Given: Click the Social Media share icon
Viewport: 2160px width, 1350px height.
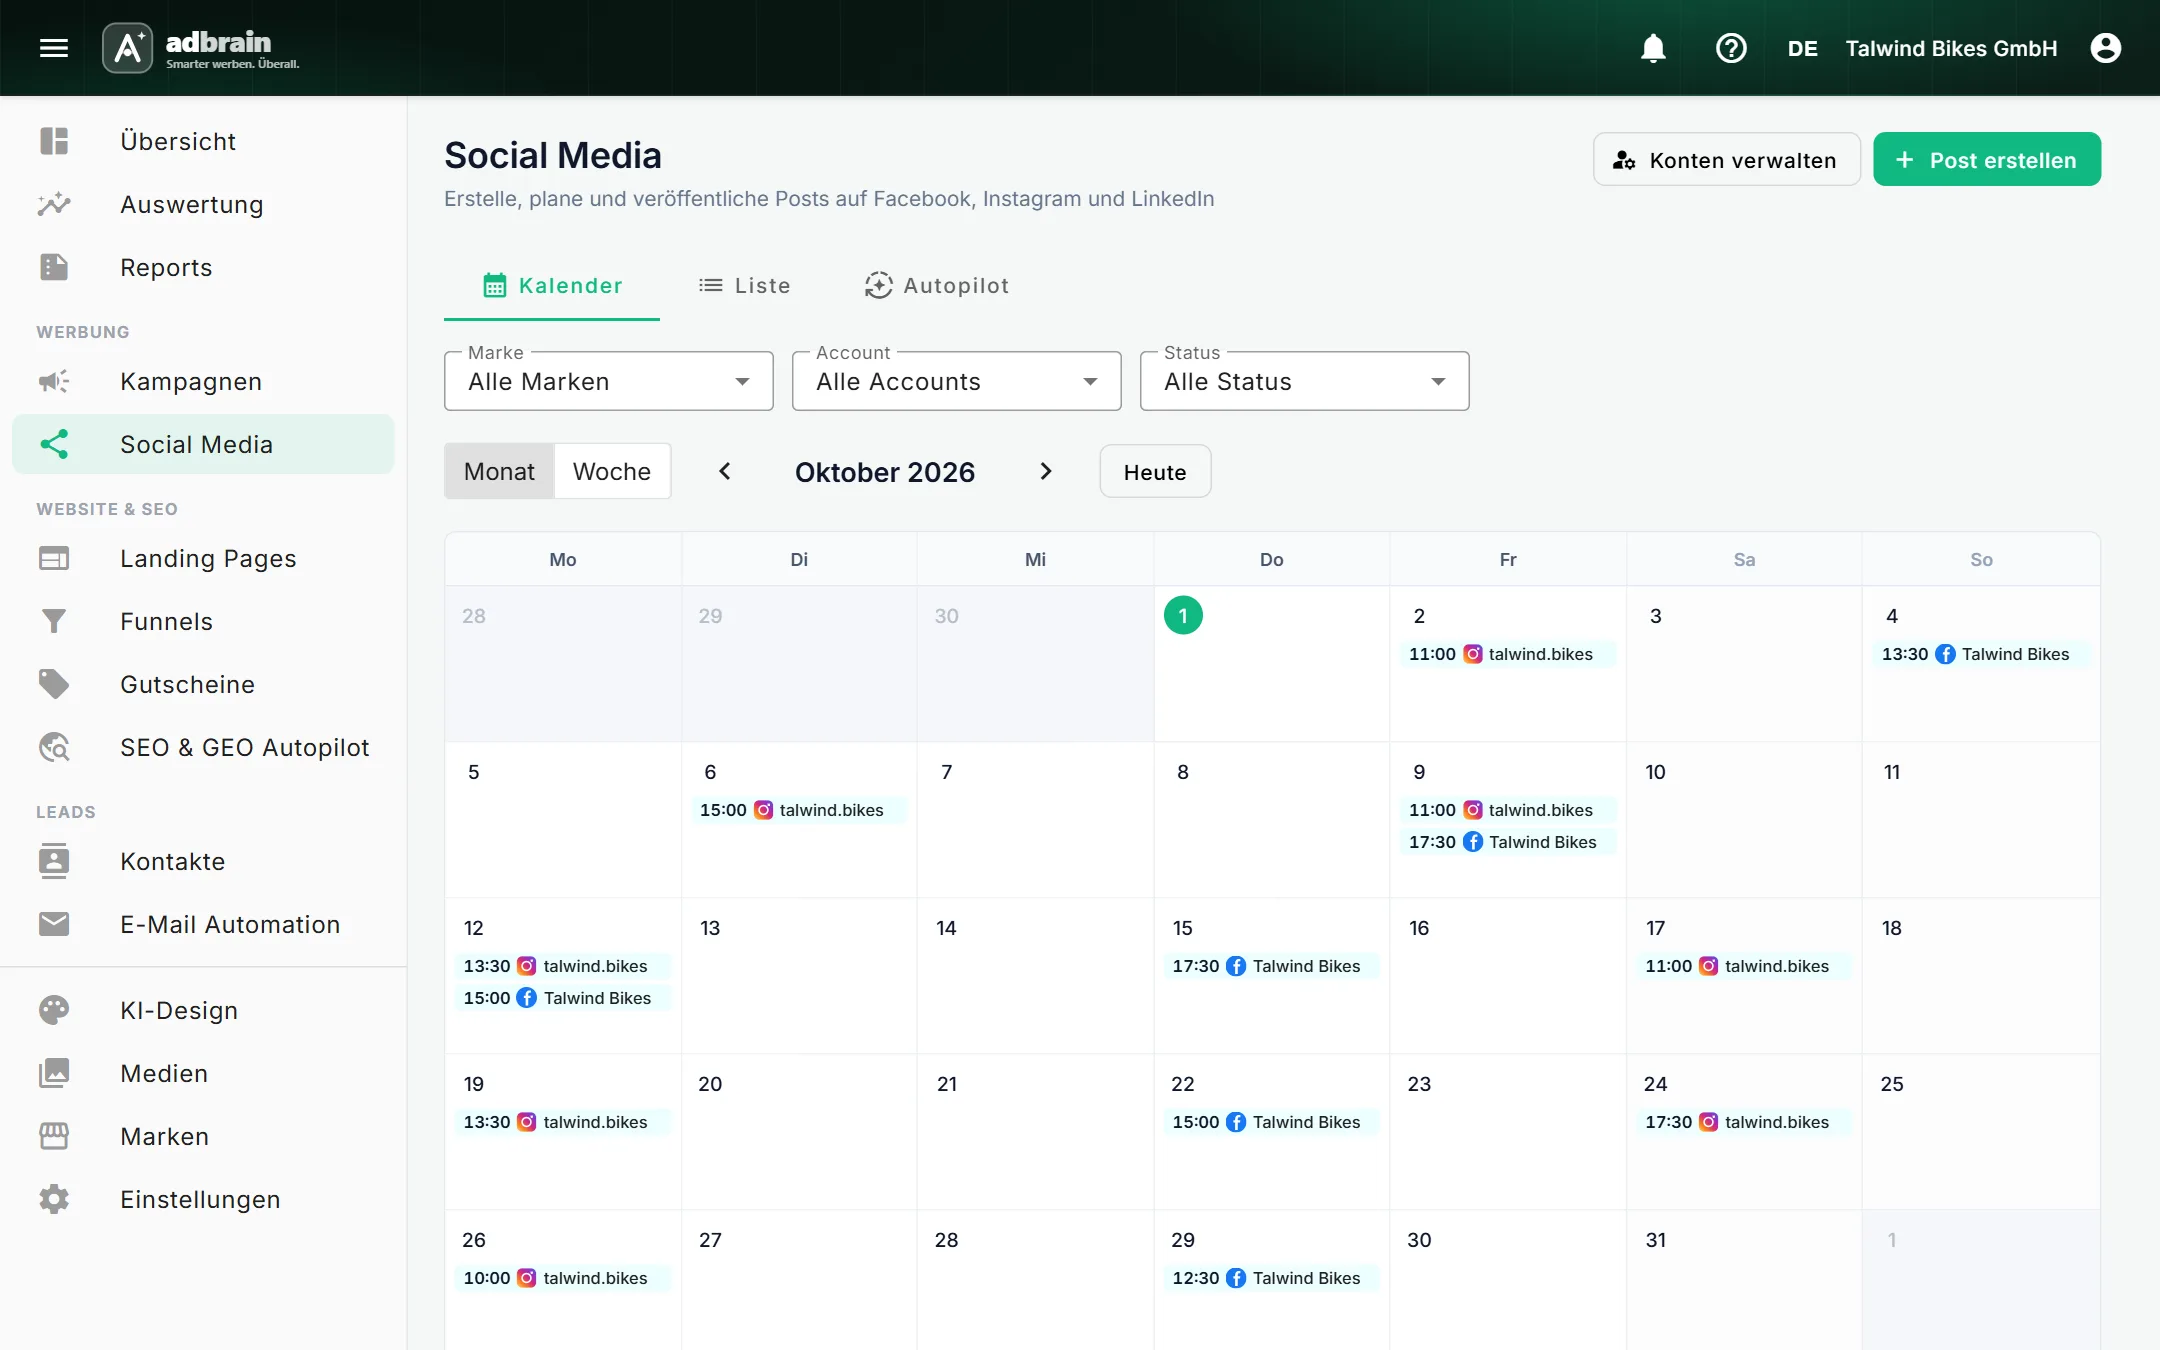Looking at the screenshot, I should click(x=54, y=444).
